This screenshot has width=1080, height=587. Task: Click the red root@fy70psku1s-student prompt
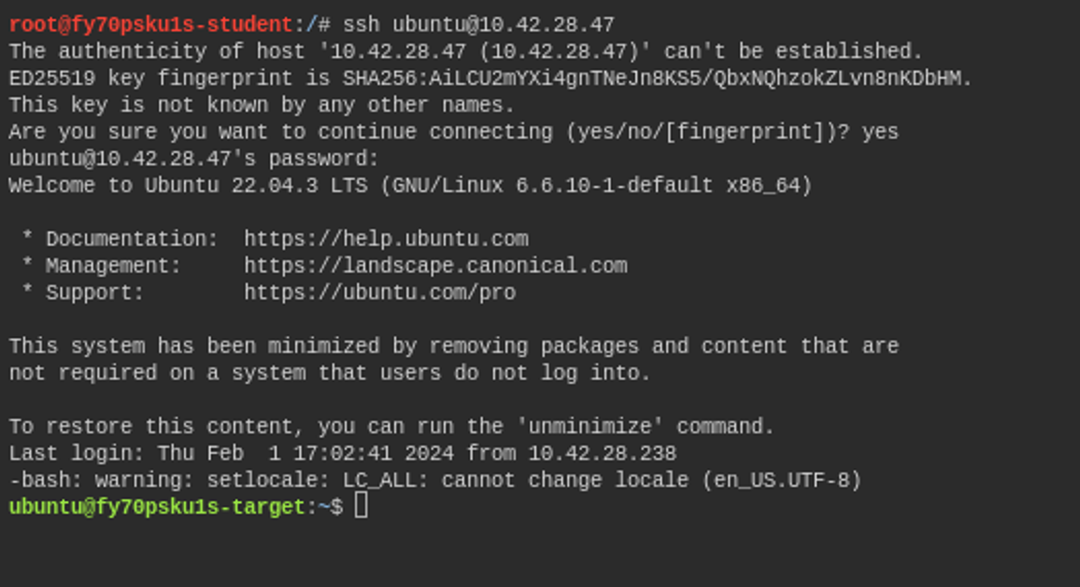tap(151, 25)
